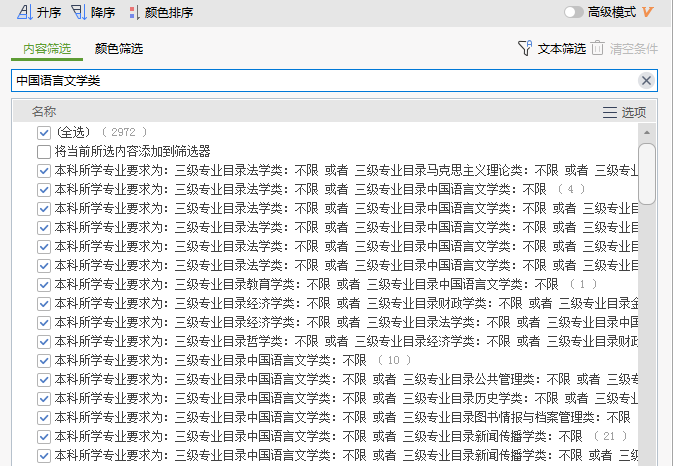Open the 选项 options menu
This screenshot has height=466, width=673.
pyautogui.click(x=624, y=112)
